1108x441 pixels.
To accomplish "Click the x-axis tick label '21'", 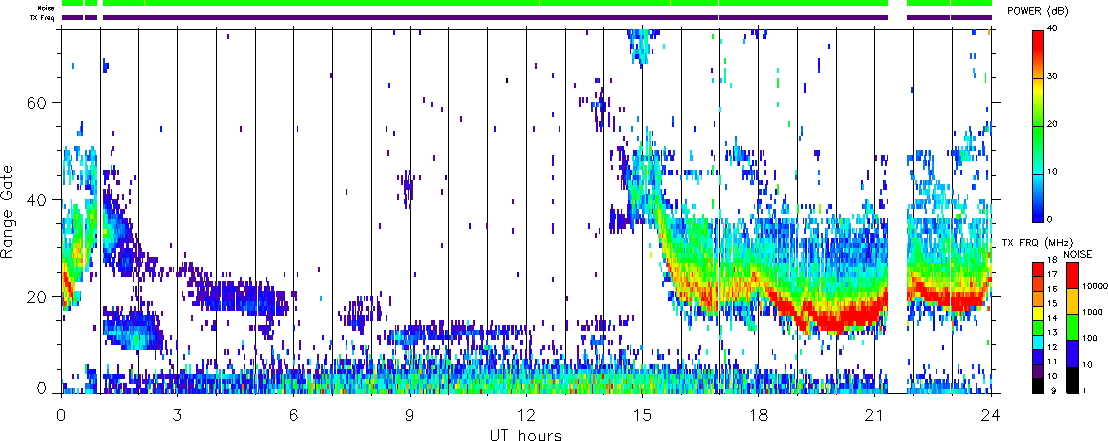I will pyautogui.click(x=874, y=413).
